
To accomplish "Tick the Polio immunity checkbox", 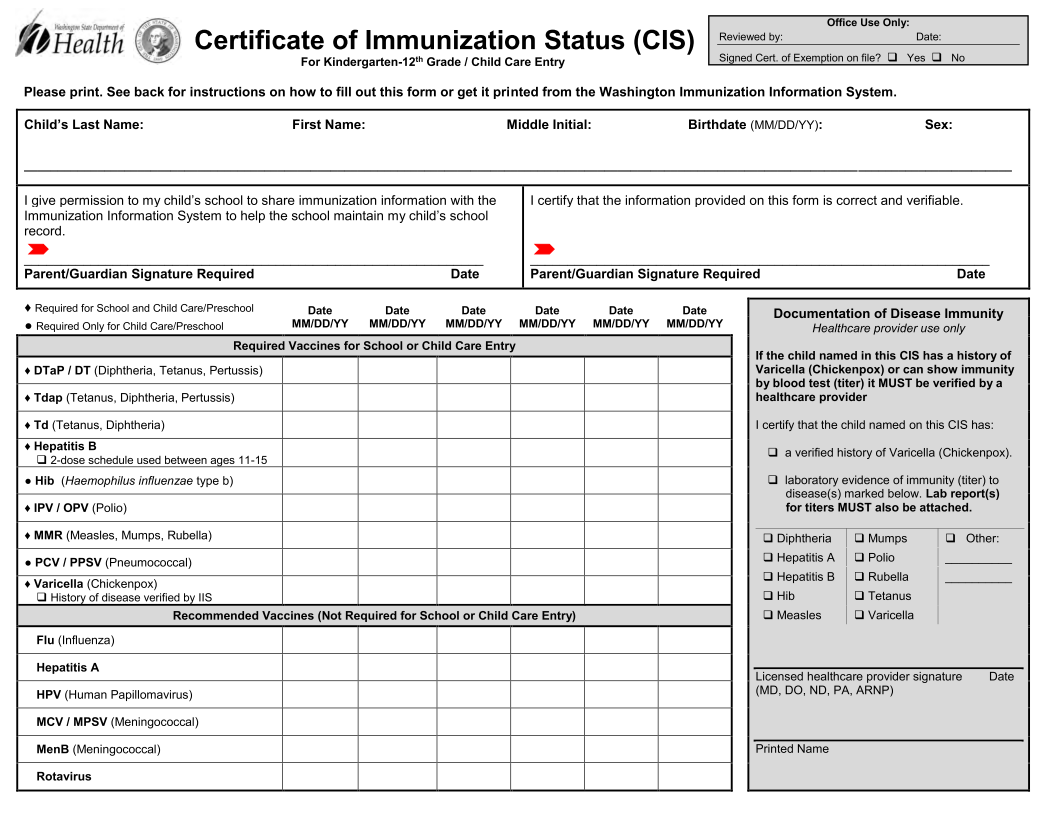I will pos(859,557).
